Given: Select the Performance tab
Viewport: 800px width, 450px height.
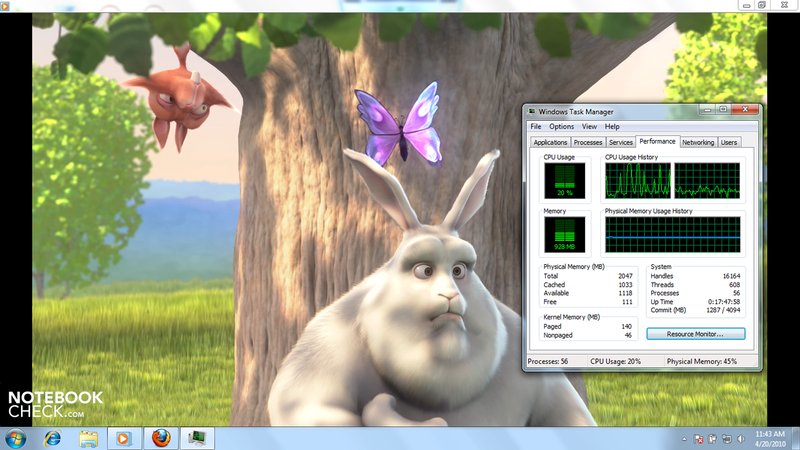Looking at the screenshot, I should pyautogui.click(x=657, y=141).
